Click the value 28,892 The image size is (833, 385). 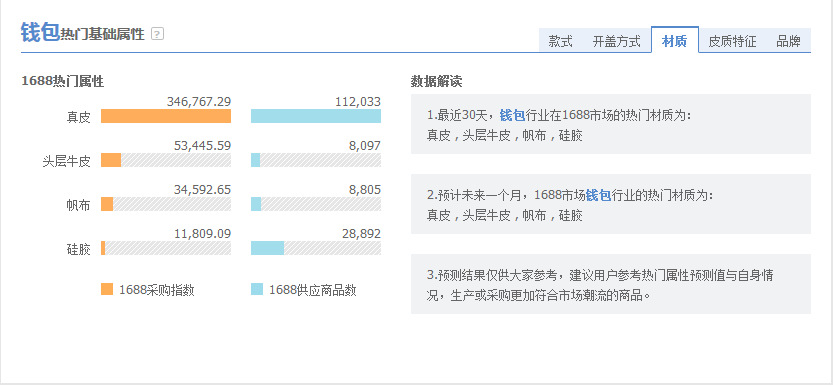362,234
